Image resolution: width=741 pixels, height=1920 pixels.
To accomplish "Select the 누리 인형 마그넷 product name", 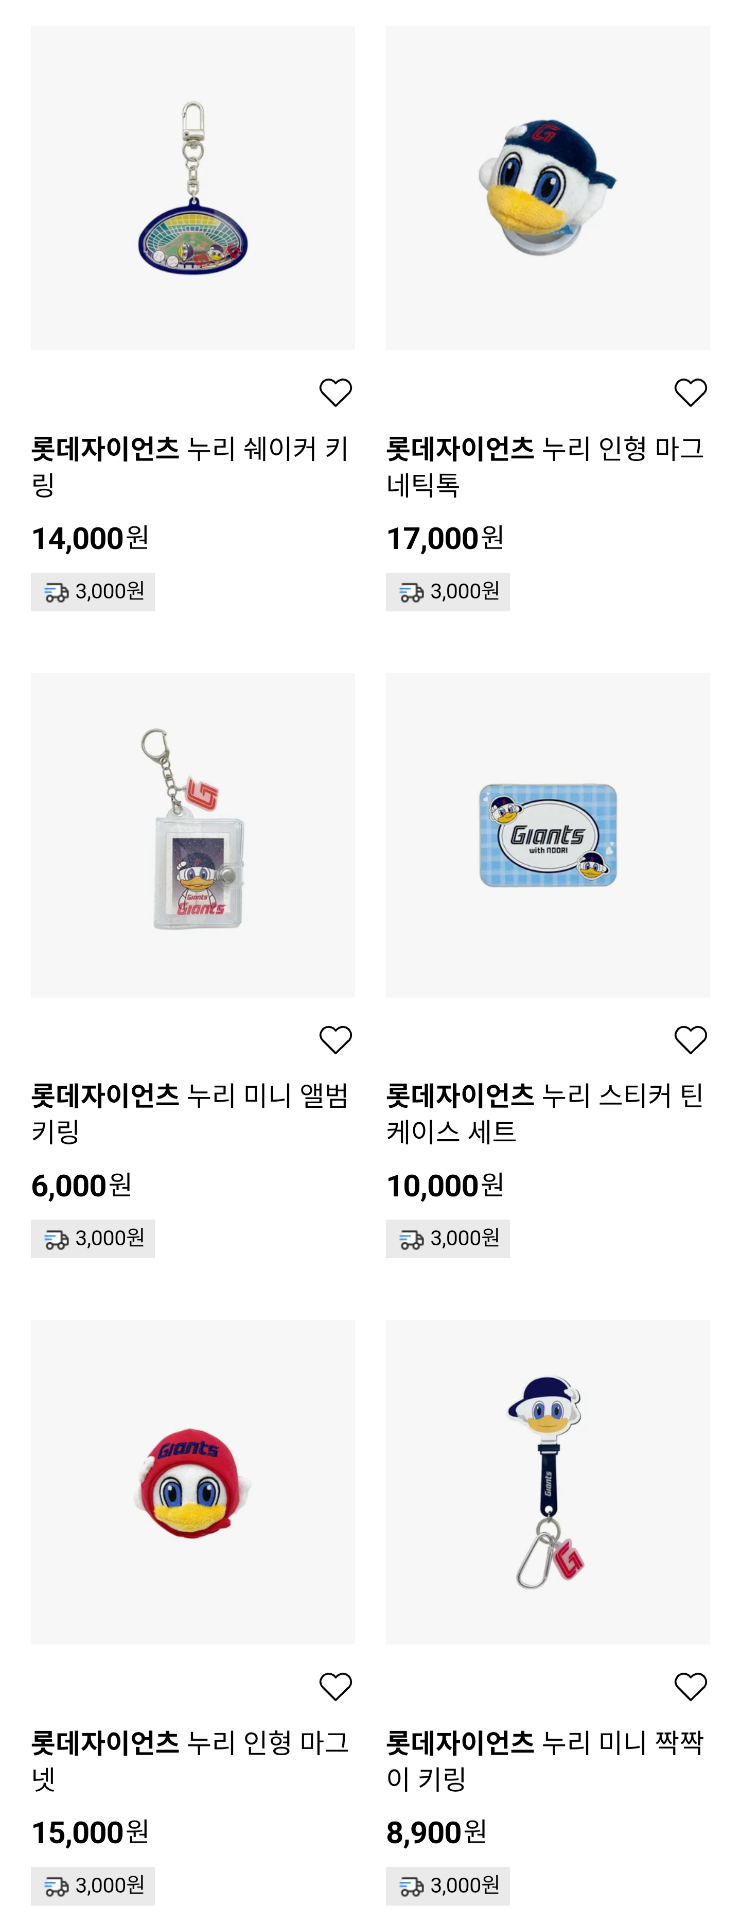I will [x=190, y=1760].
